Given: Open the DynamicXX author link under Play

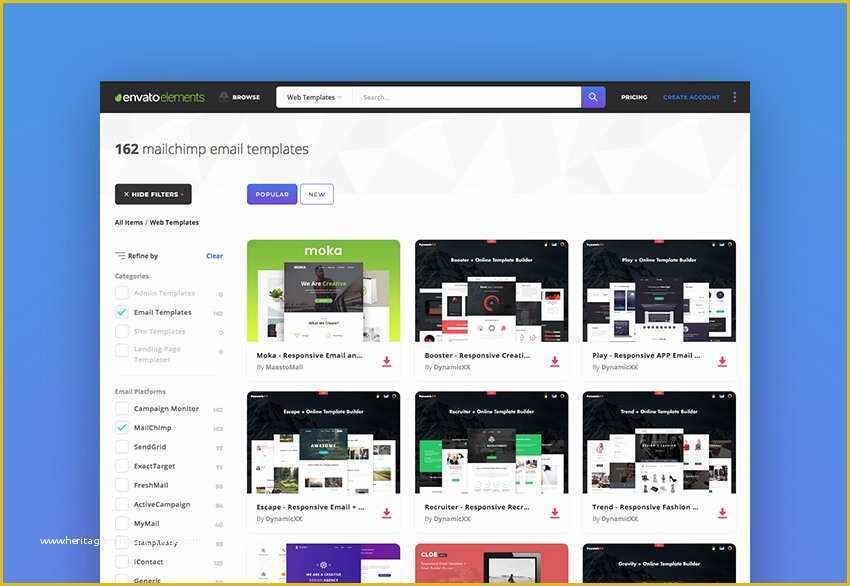Looking at the screenshot, I should [620, 367].
